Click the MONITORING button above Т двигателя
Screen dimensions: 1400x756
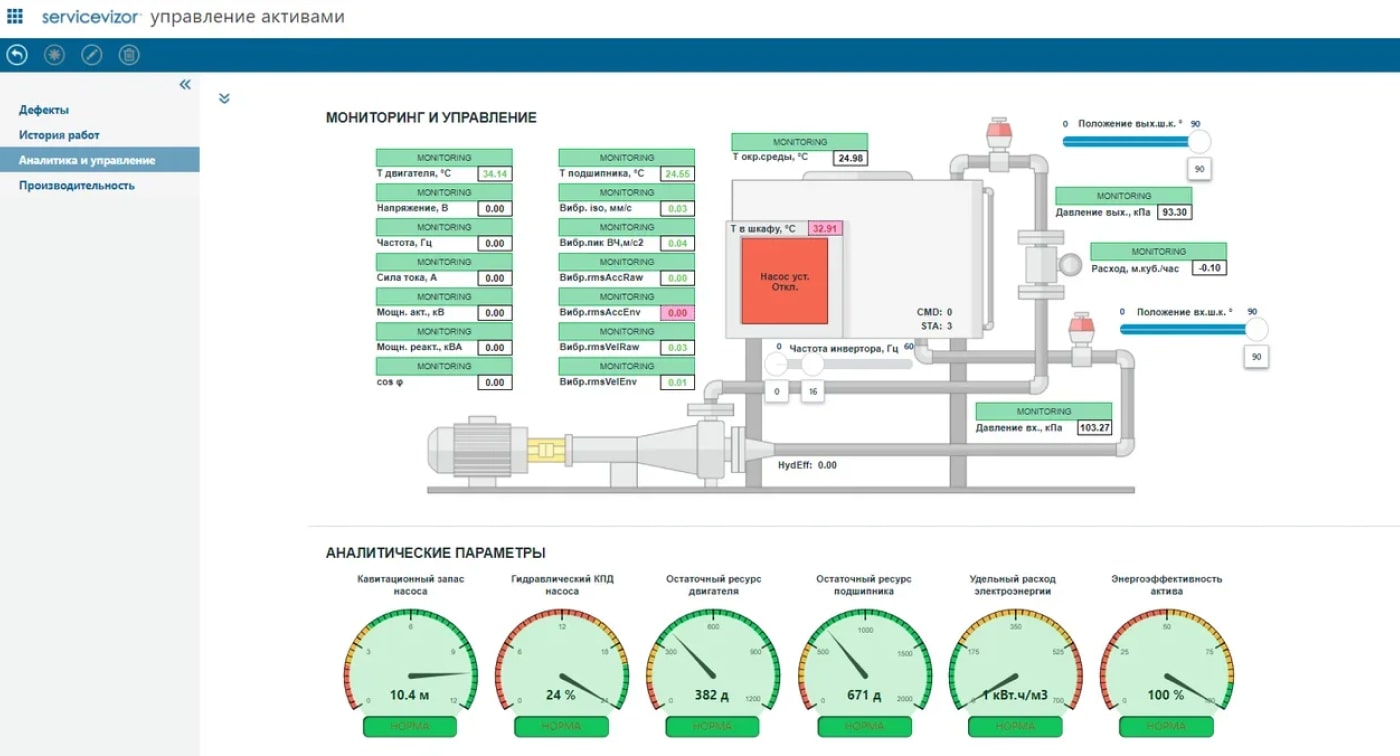click(x=444, y=157)
